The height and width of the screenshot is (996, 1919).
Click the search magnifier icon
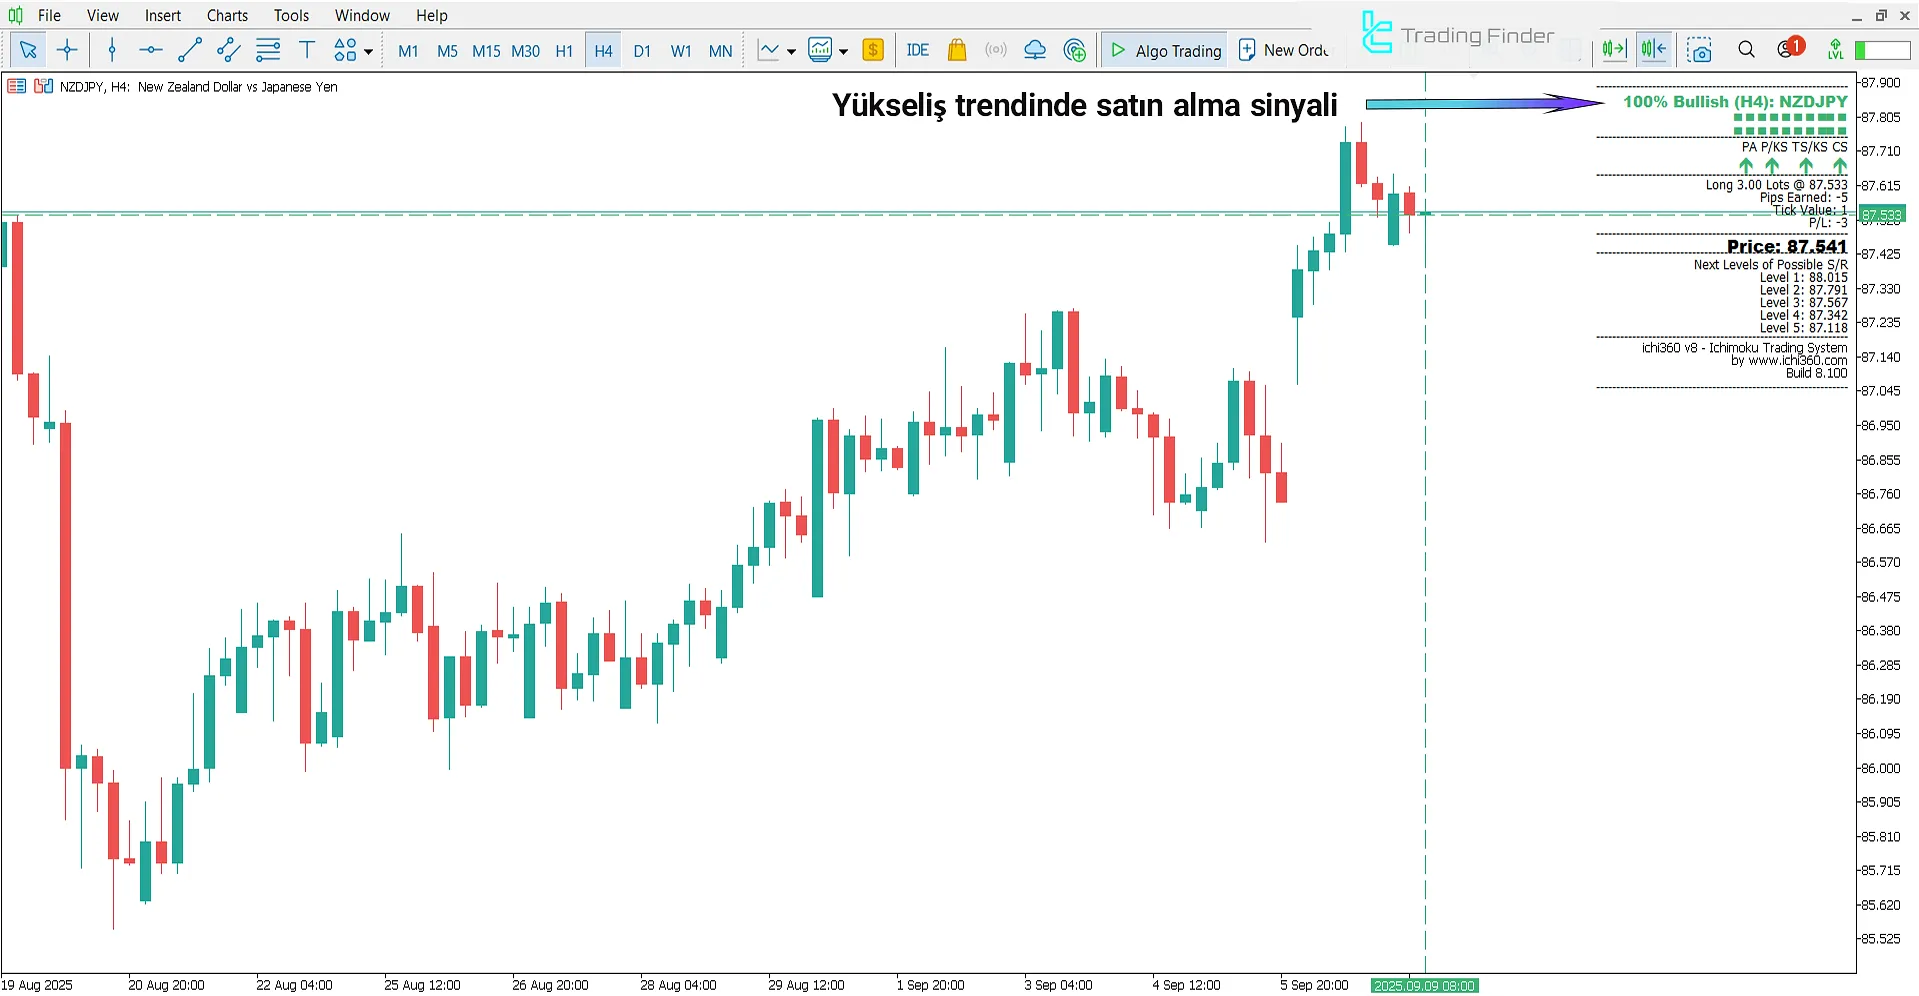click(1746, 50)
